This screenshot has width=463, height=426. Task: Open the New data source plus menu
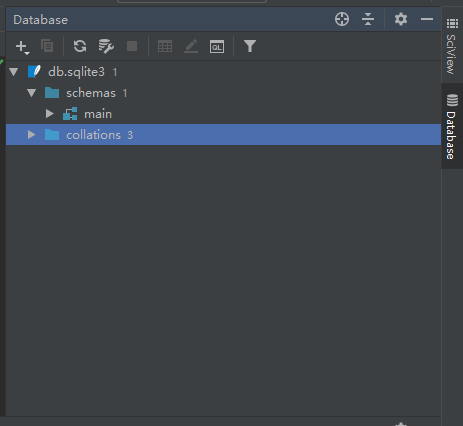tap(22, 47)
